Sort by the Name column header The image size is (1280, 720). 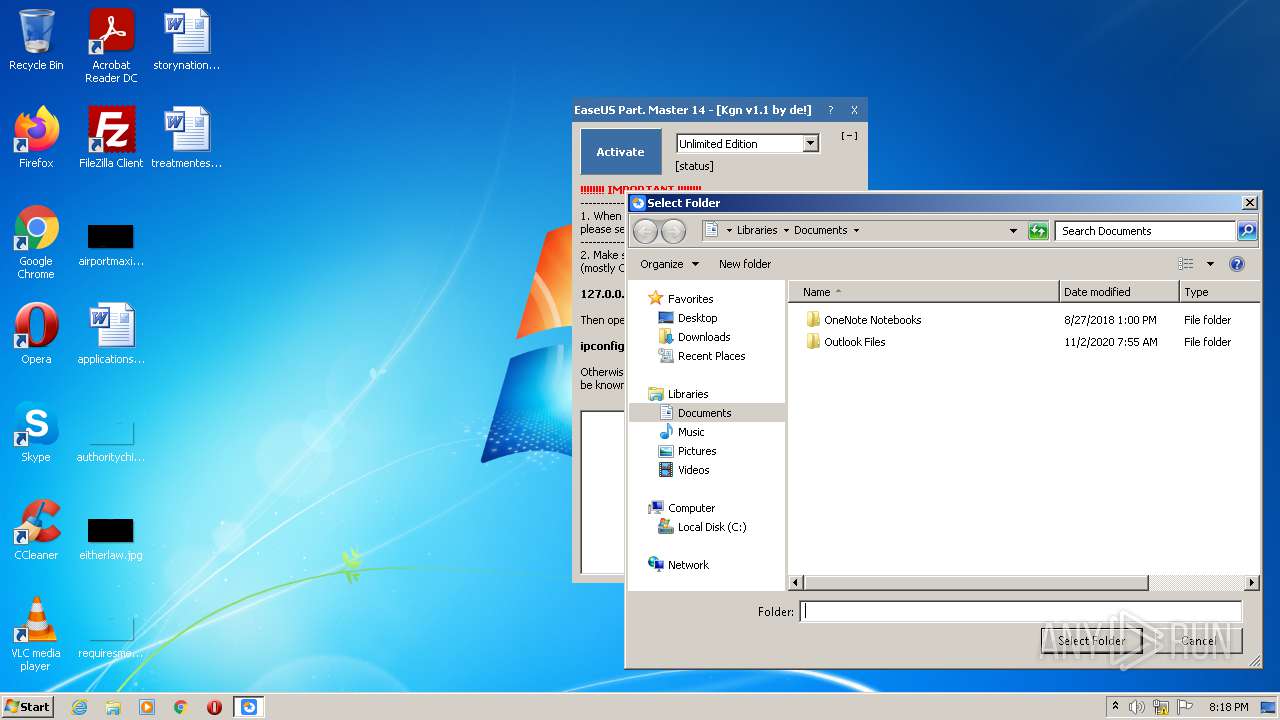coord(924,292)
